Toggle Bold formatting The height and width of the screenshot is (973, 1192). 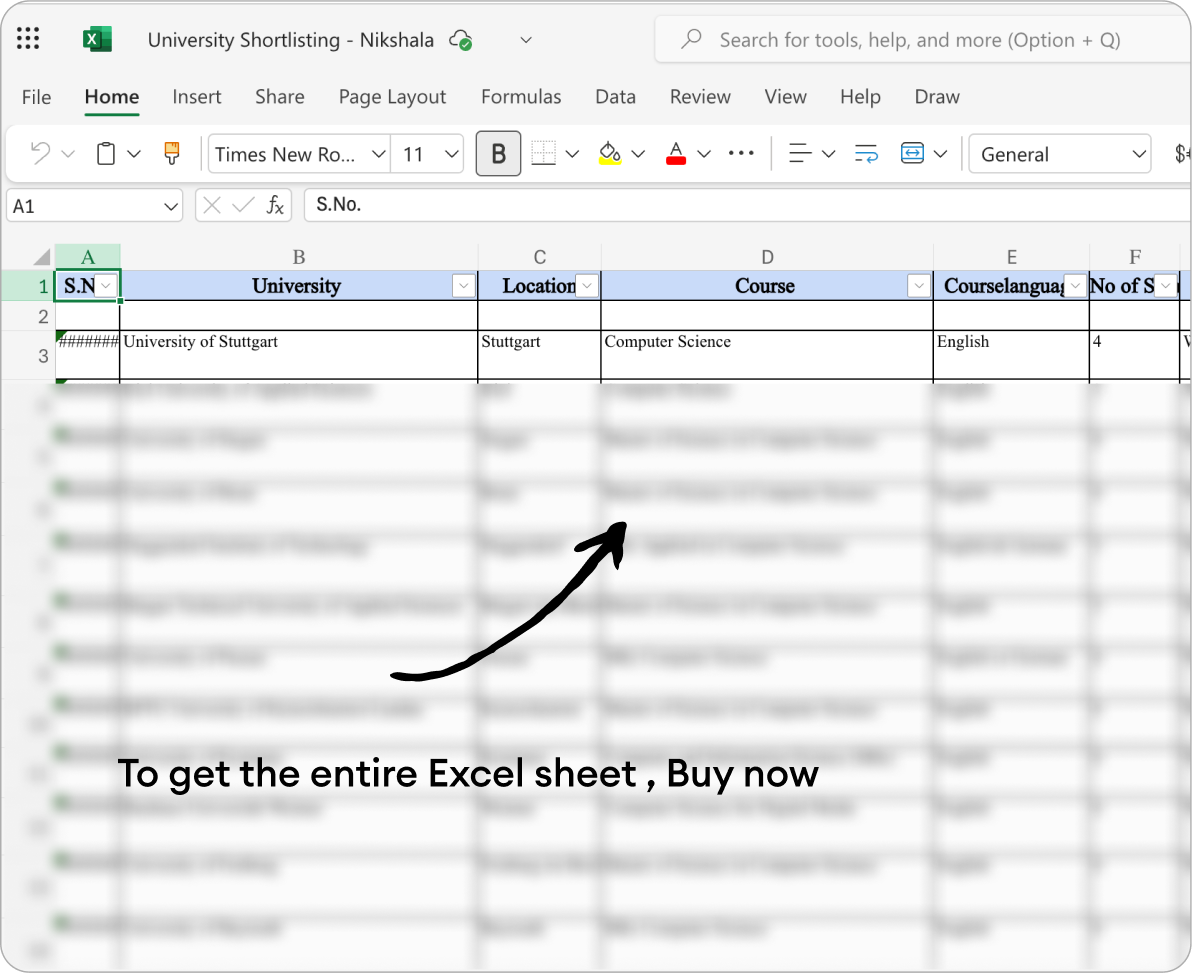499,154
